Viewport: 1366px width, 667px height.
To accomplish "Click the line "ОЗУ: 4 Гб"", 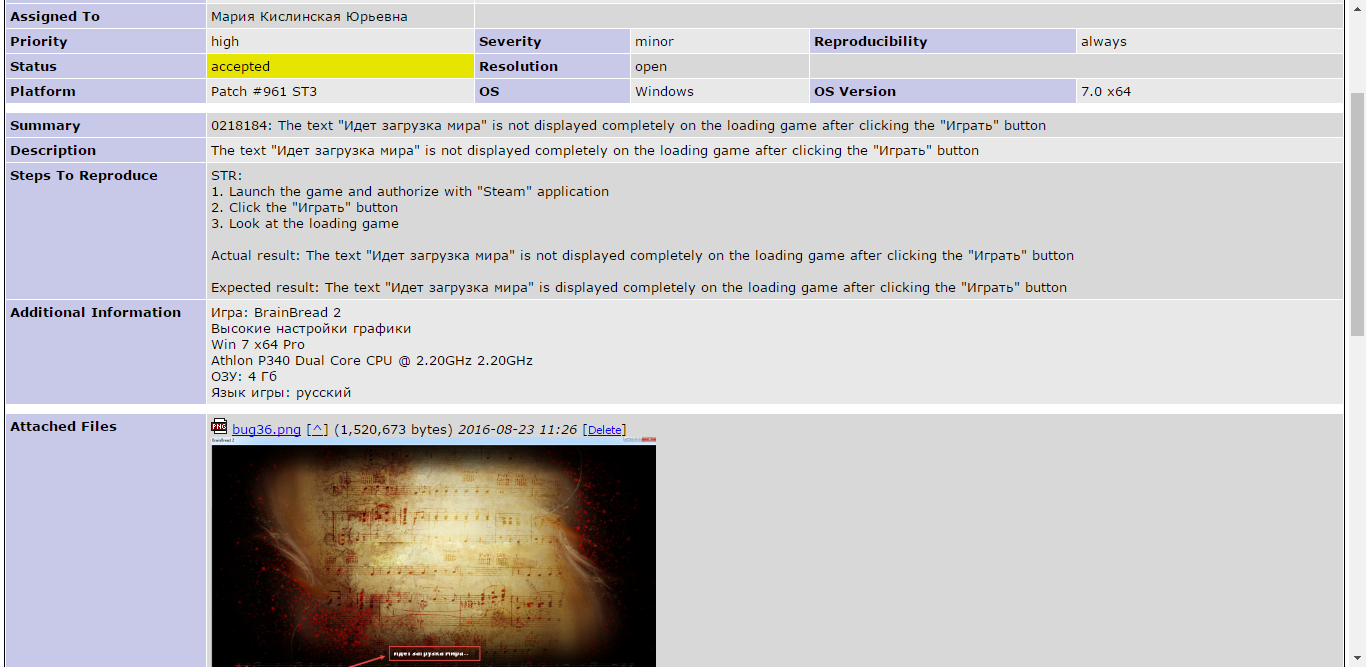I will tap(244, 377).
